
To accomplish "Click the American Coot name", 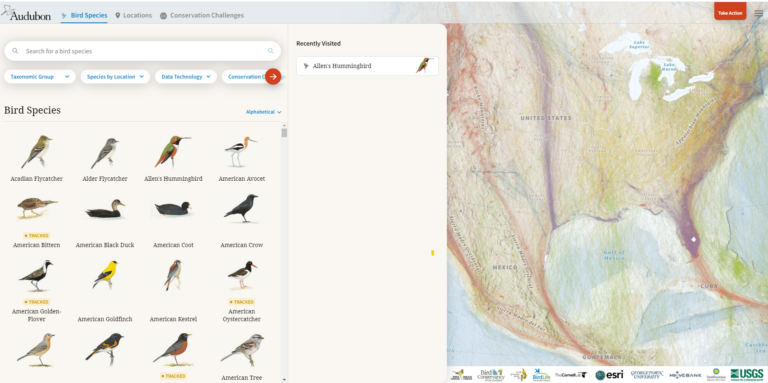I will coord(173,245).
